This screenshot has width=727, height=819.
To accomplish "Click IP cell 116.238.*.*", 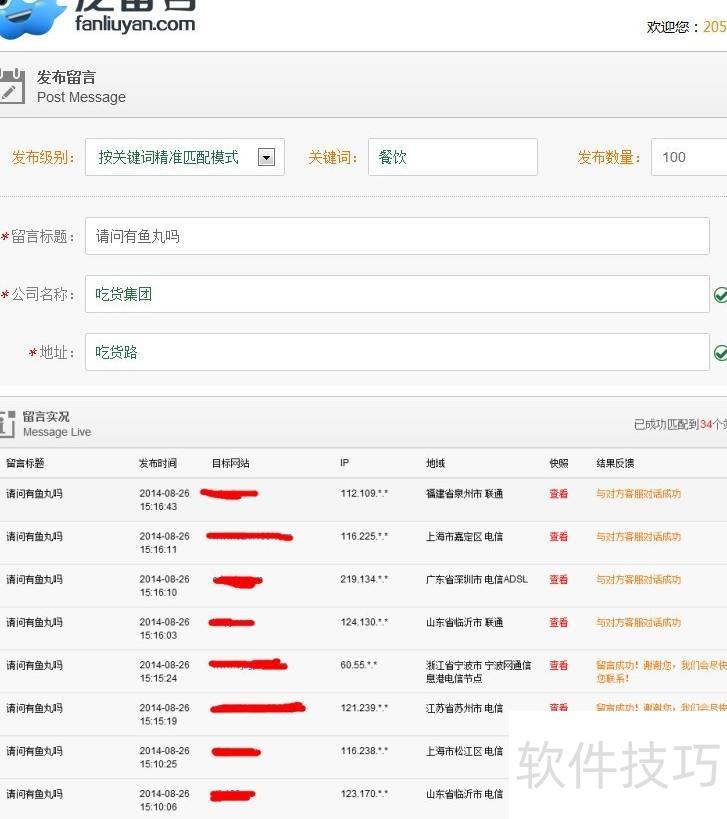I will tap(364, 751).
